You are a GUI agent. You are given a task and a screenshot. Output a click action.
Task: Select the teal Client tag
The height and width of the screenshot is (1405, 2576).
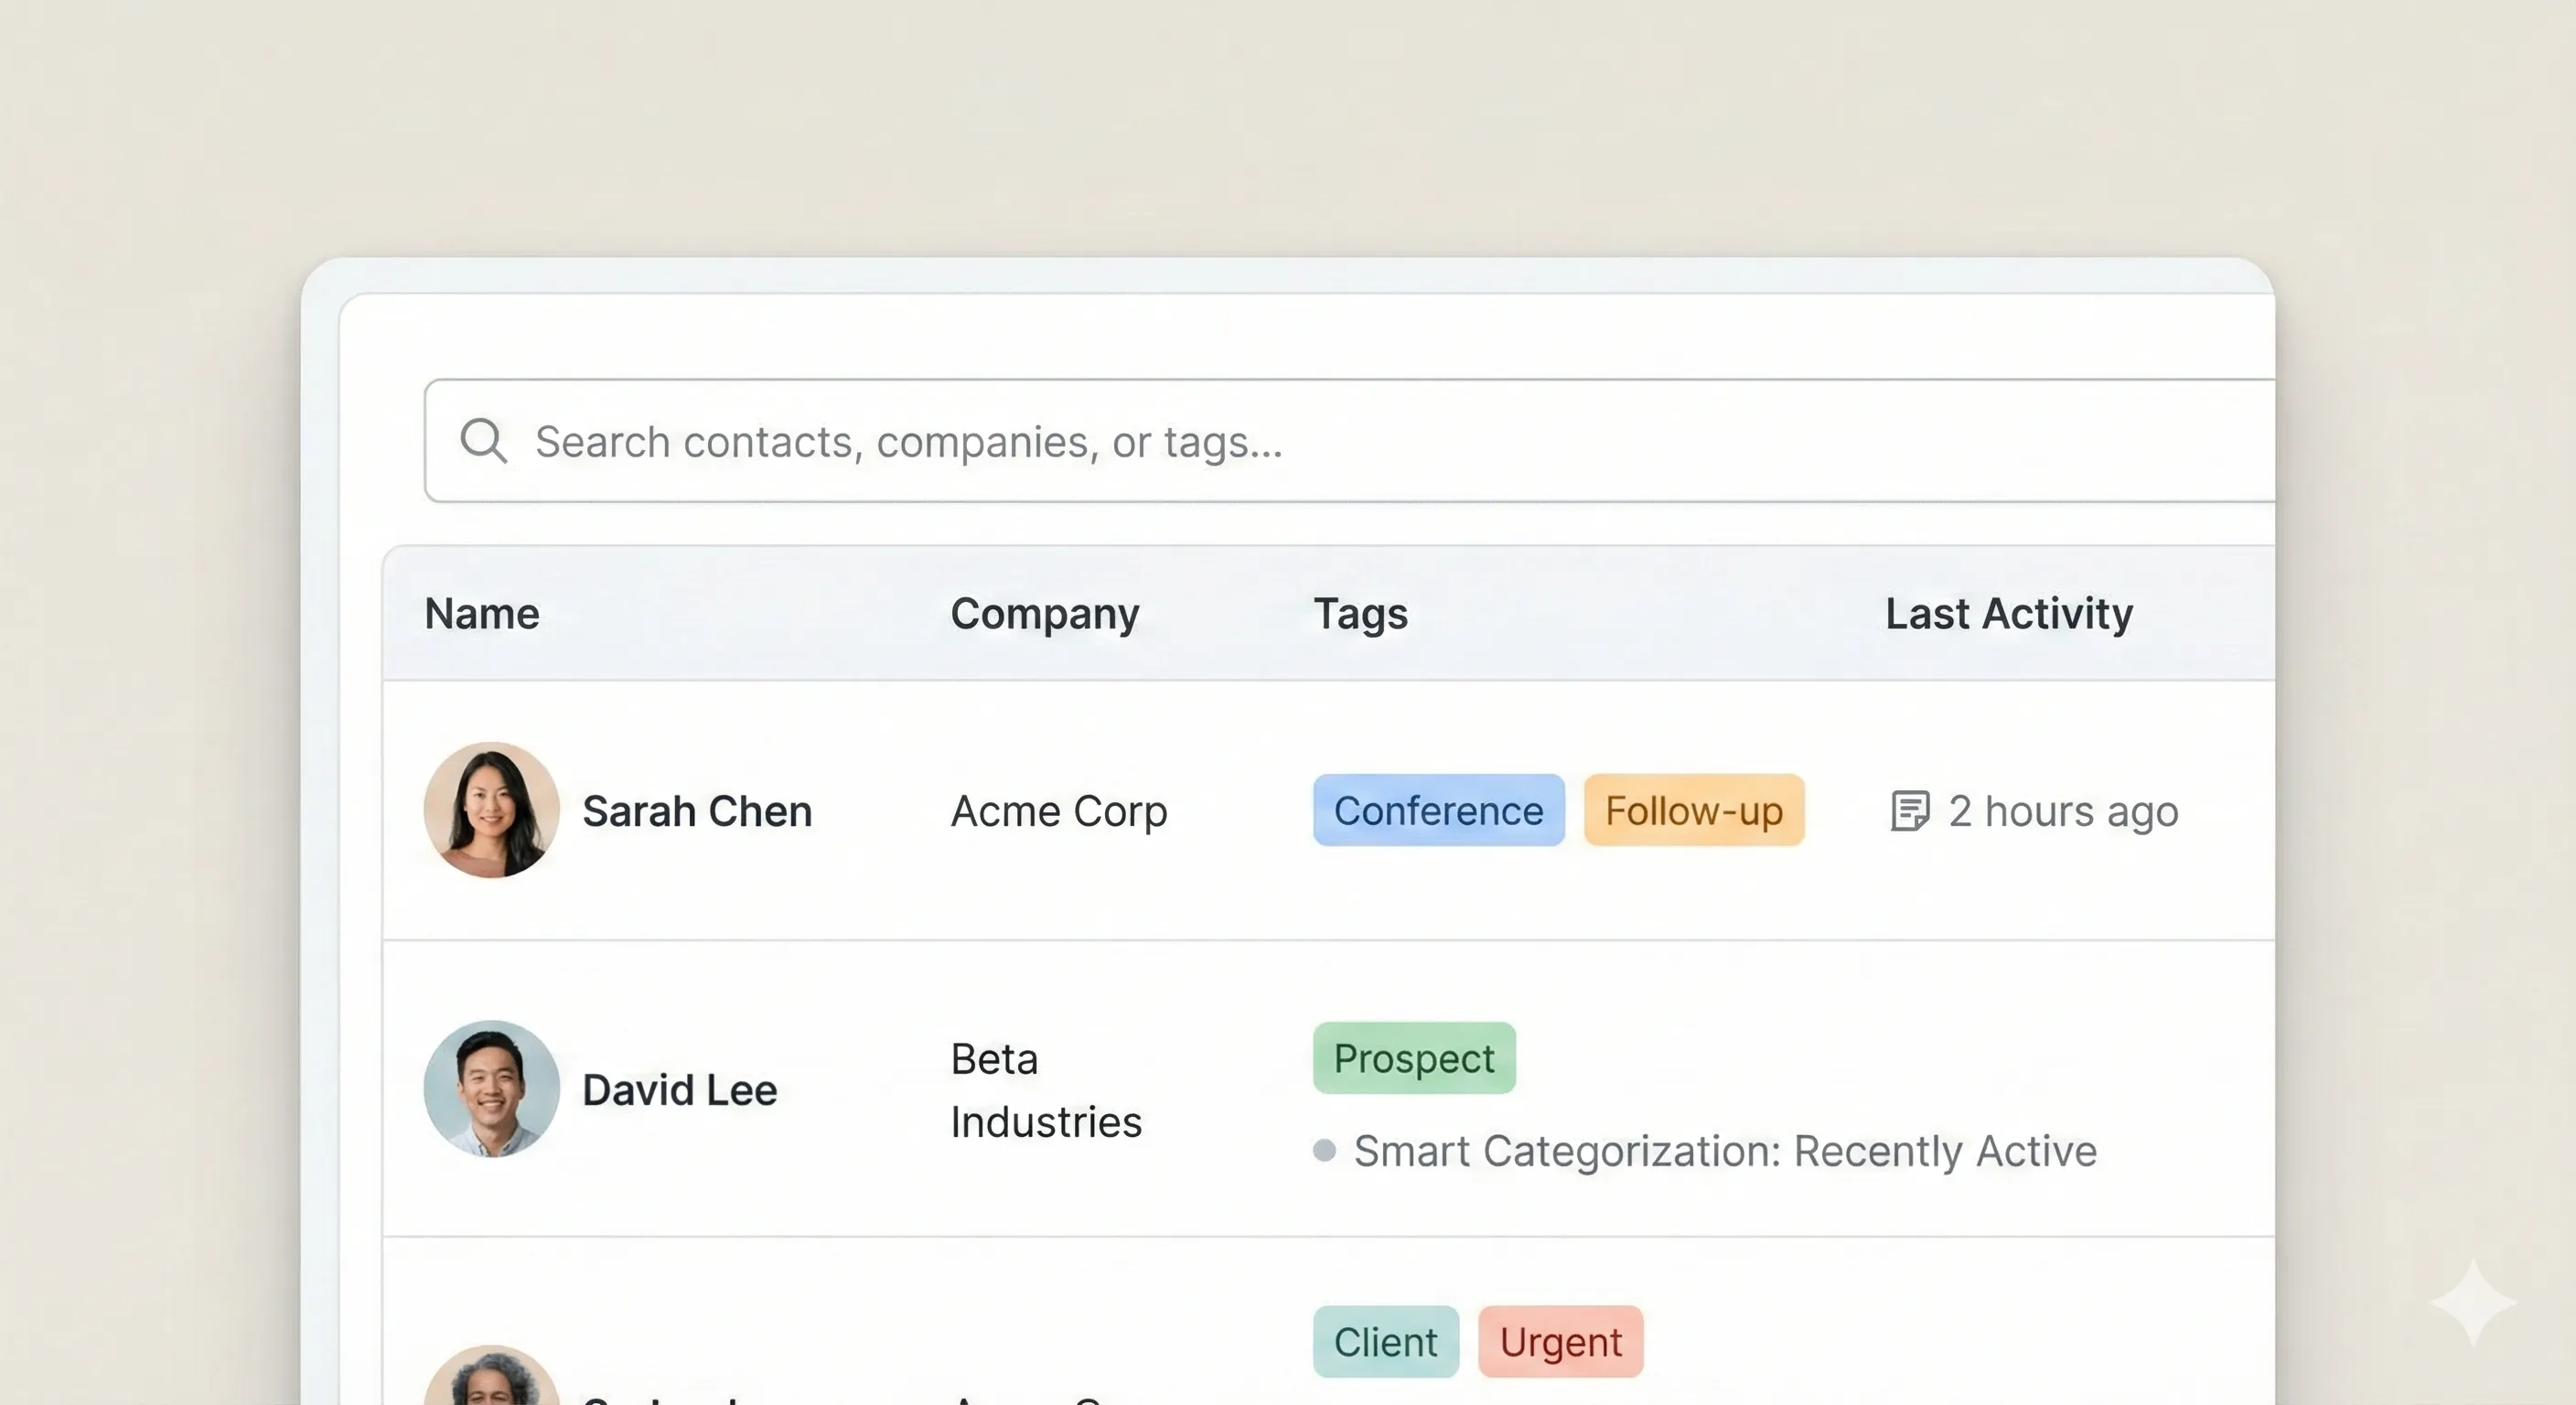click(x=1385, y=1342)
